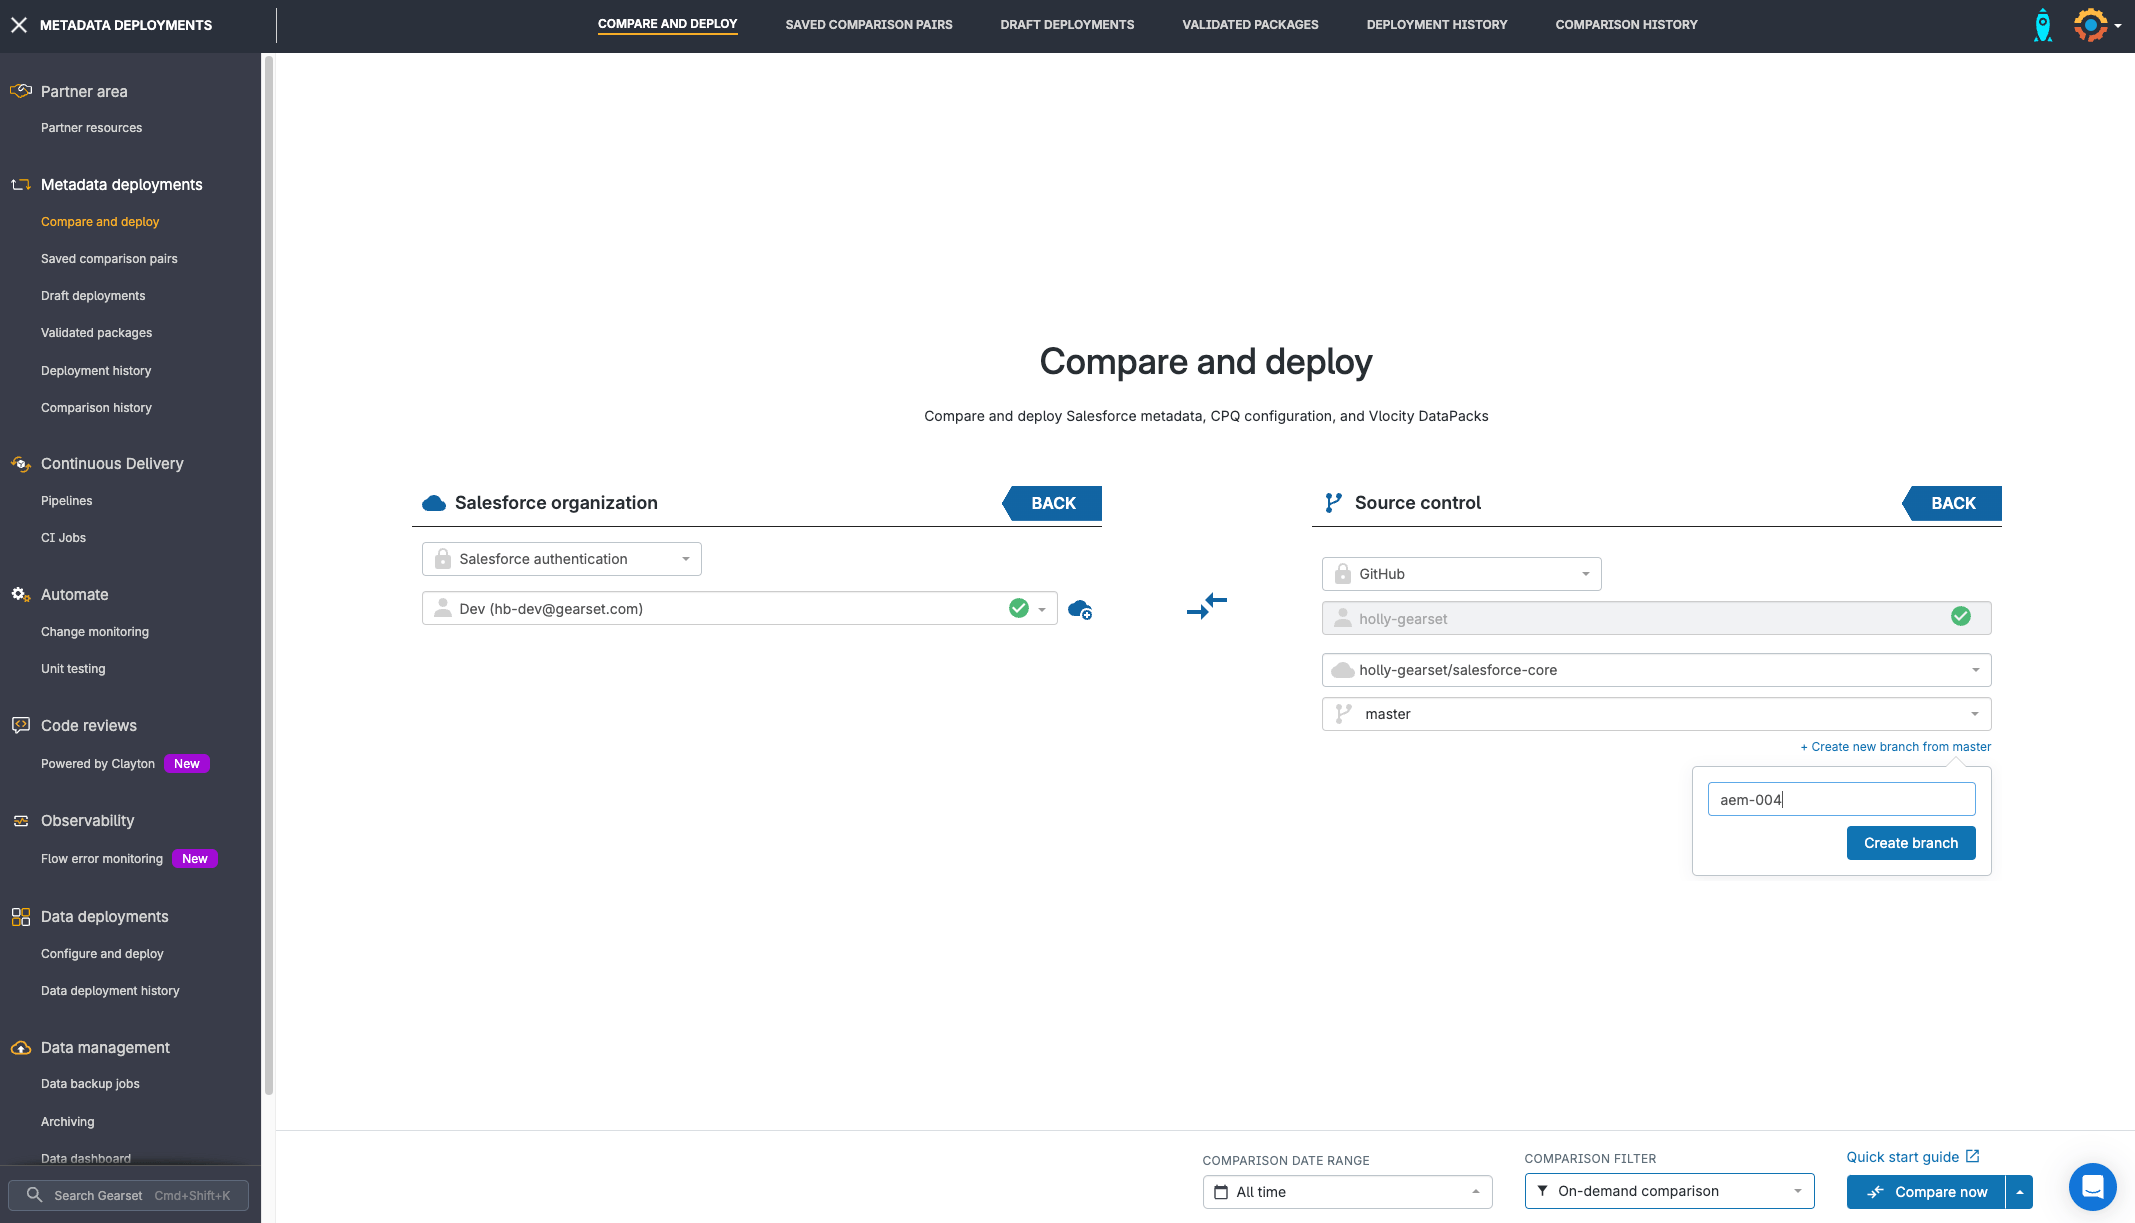Click the Metadata deployments sidebar section icon
The image size is (2135, 1223).
pyautogui.click(x=20, y=185)
